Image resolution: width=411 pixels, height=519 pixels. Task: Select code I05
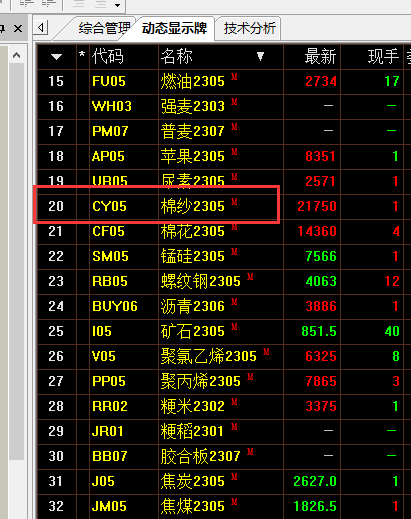tap(102, 331)
